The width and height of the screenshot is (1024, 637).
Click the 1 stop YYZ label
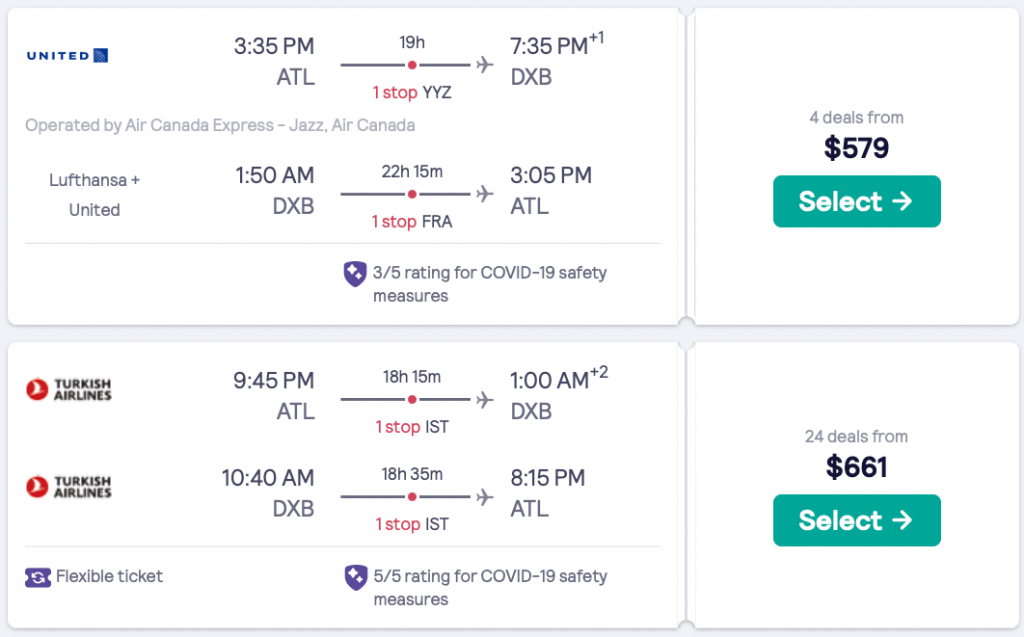coord(413,92)
